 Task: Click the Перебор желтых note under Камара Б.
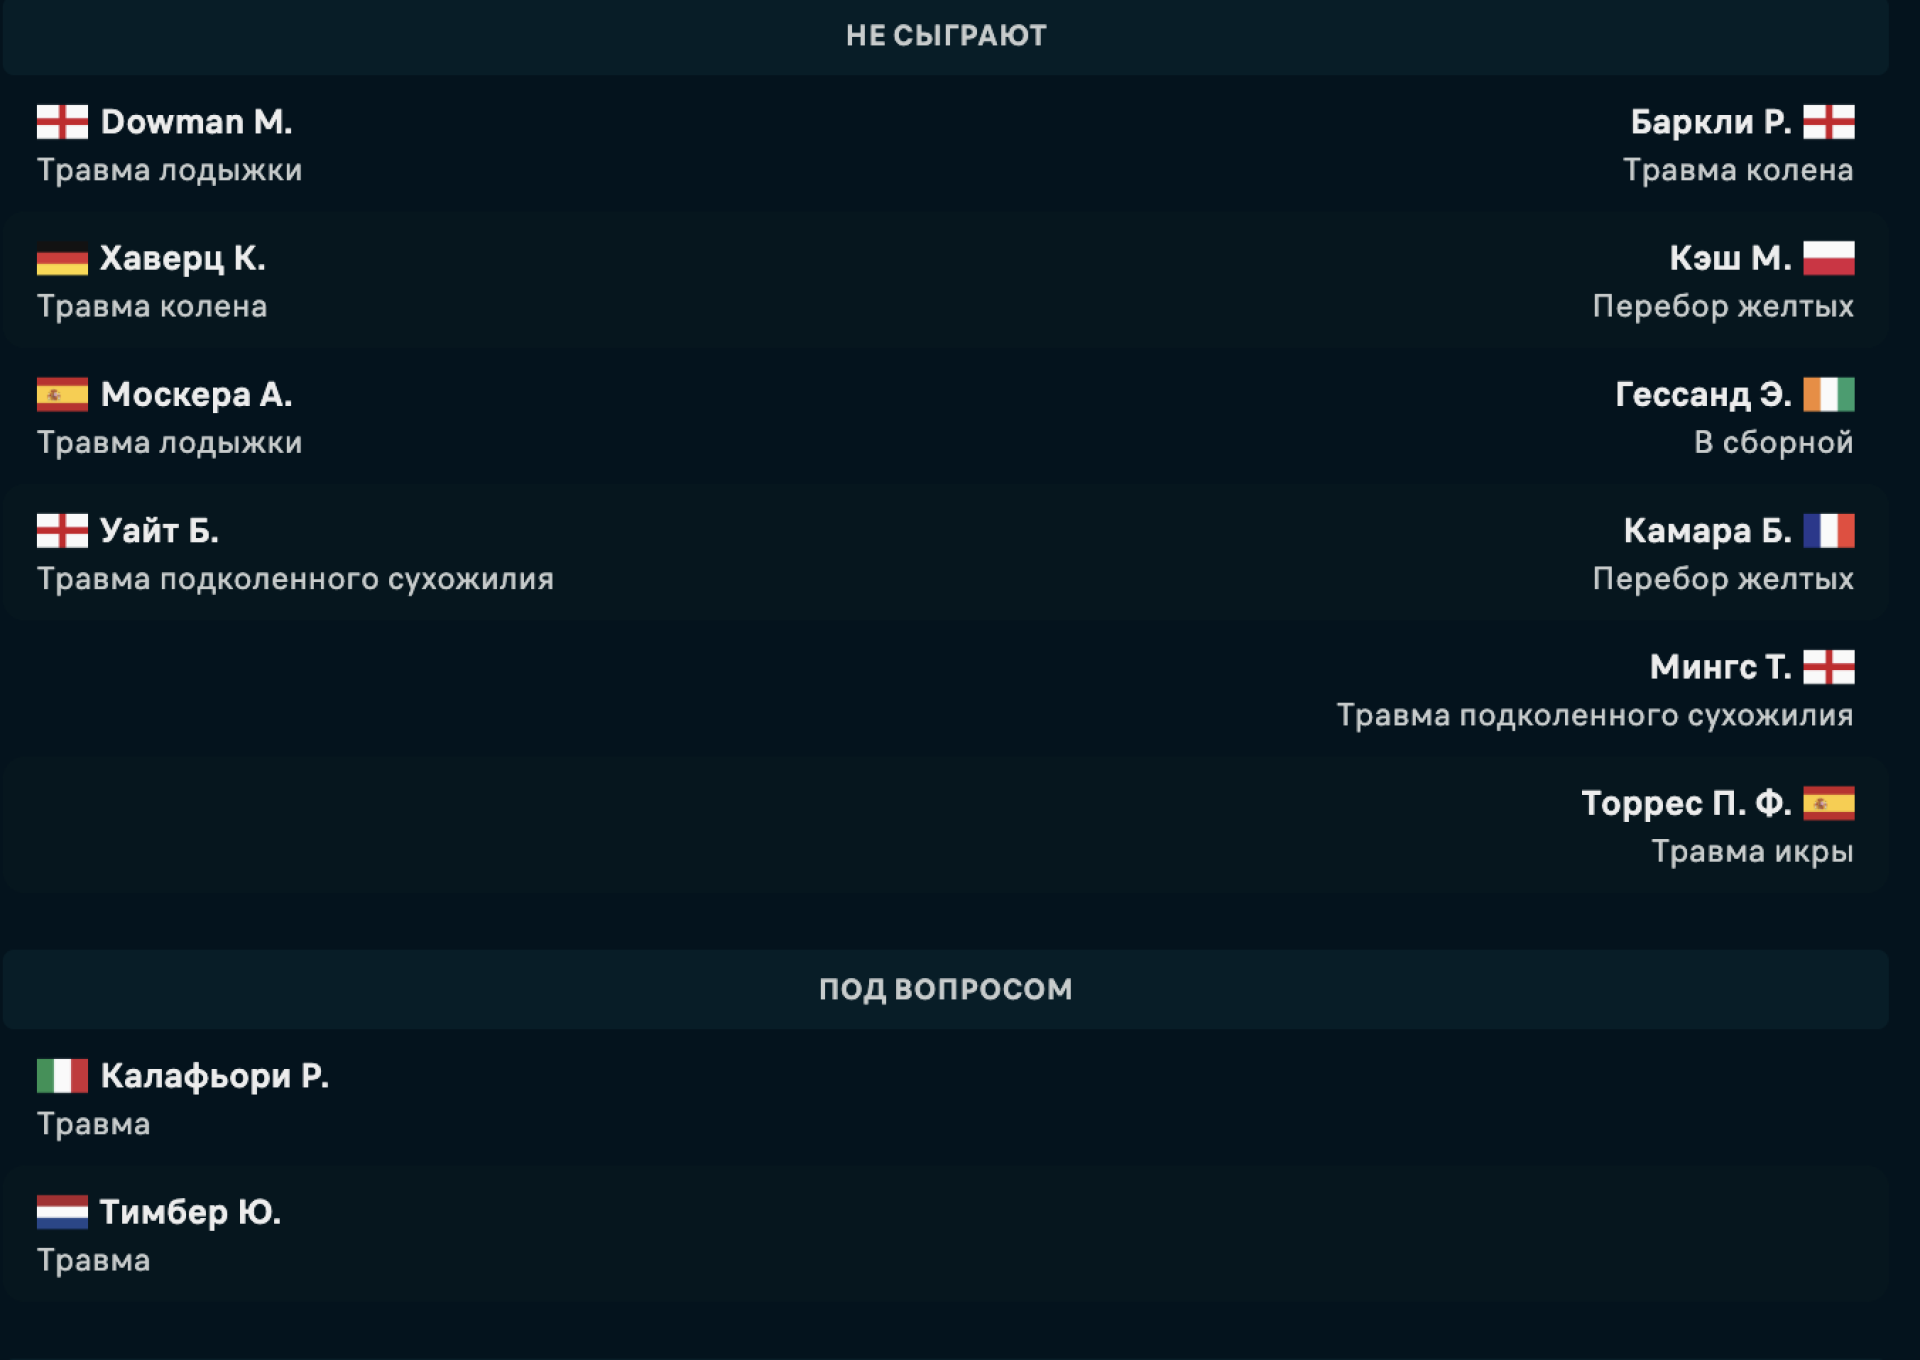pyautogui.click(x=1722, y=579)
